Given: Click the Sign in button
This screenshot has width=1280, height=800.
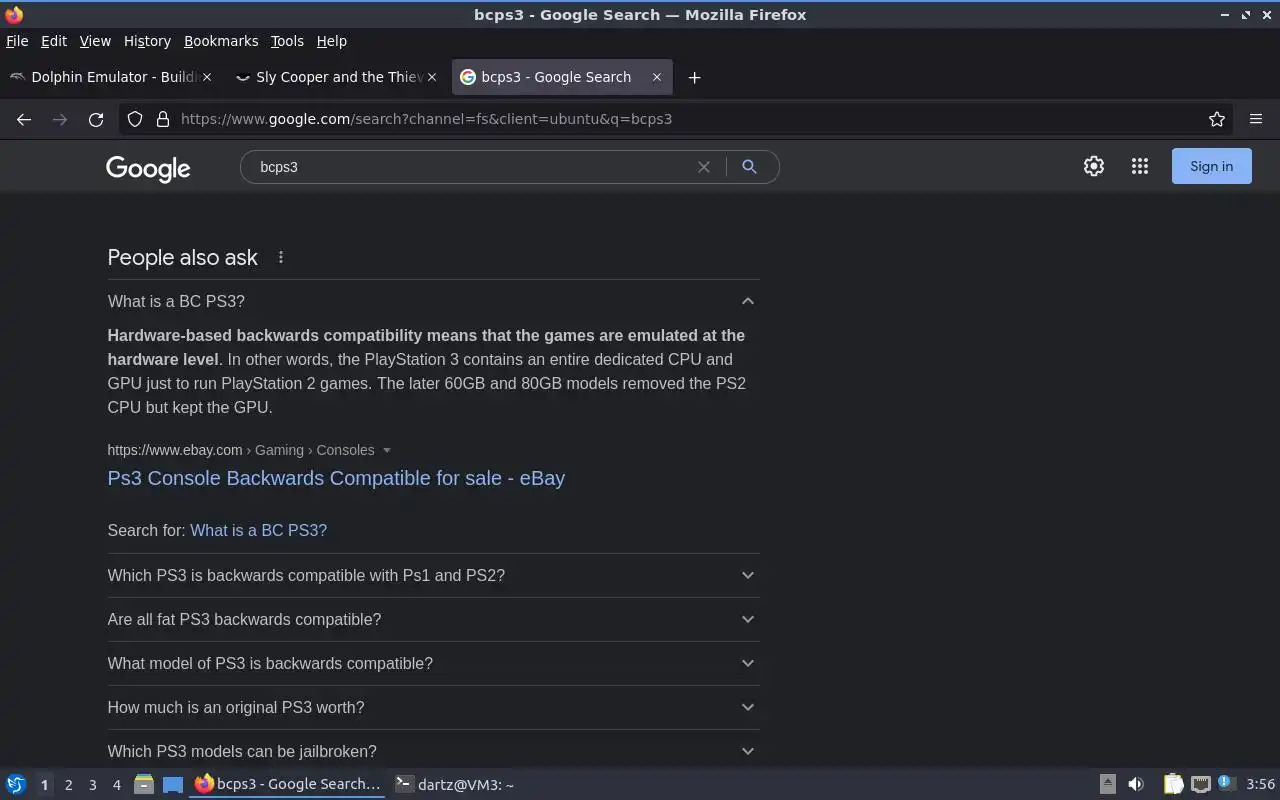Looking at the screenshot, I should [1211, 167].
